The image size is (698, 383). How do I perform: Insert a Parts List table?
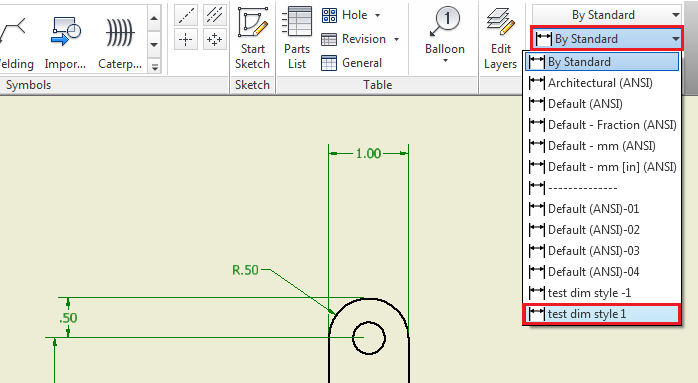click(297, 39)
